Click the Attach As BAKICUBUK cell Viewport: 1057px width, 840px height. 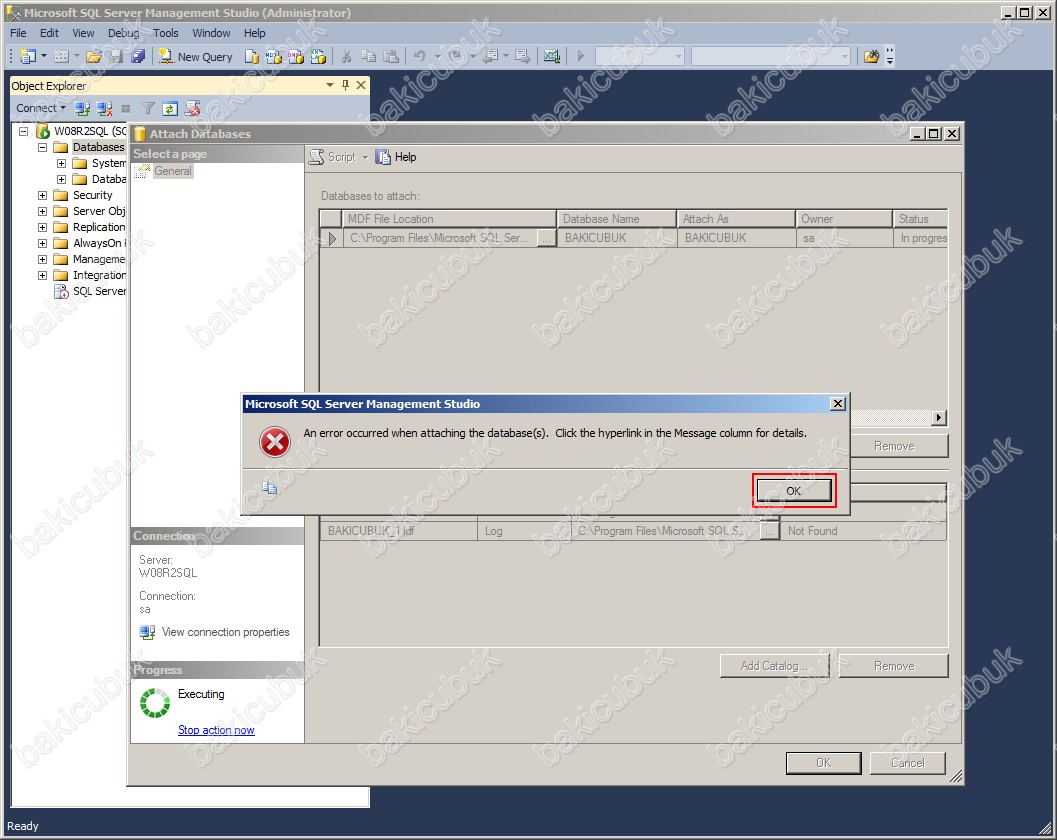[x=736, y=238]
